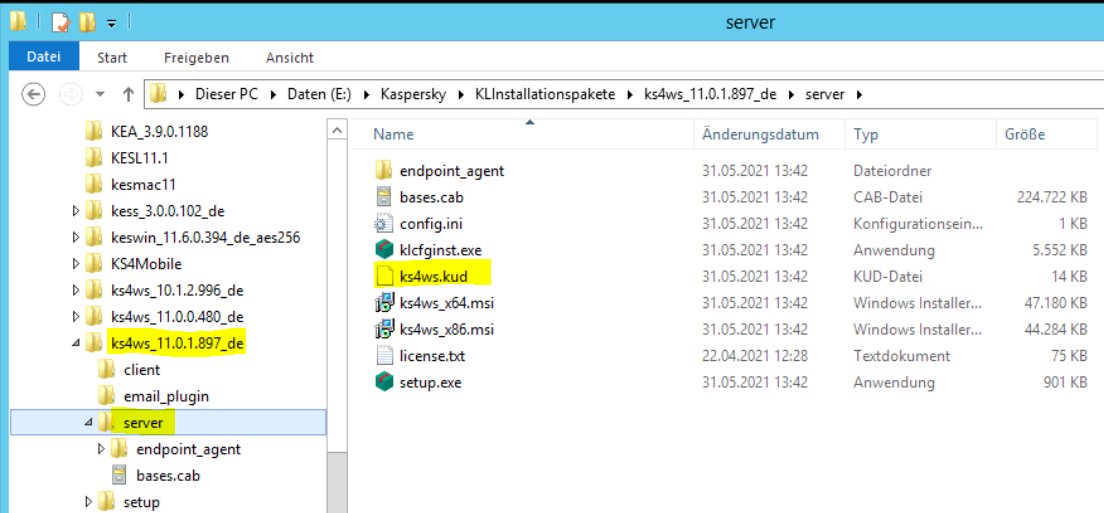Click the navigation pane scroll up arrow
This screenshot has width=1104, height=513.
(x=337, y=130)
